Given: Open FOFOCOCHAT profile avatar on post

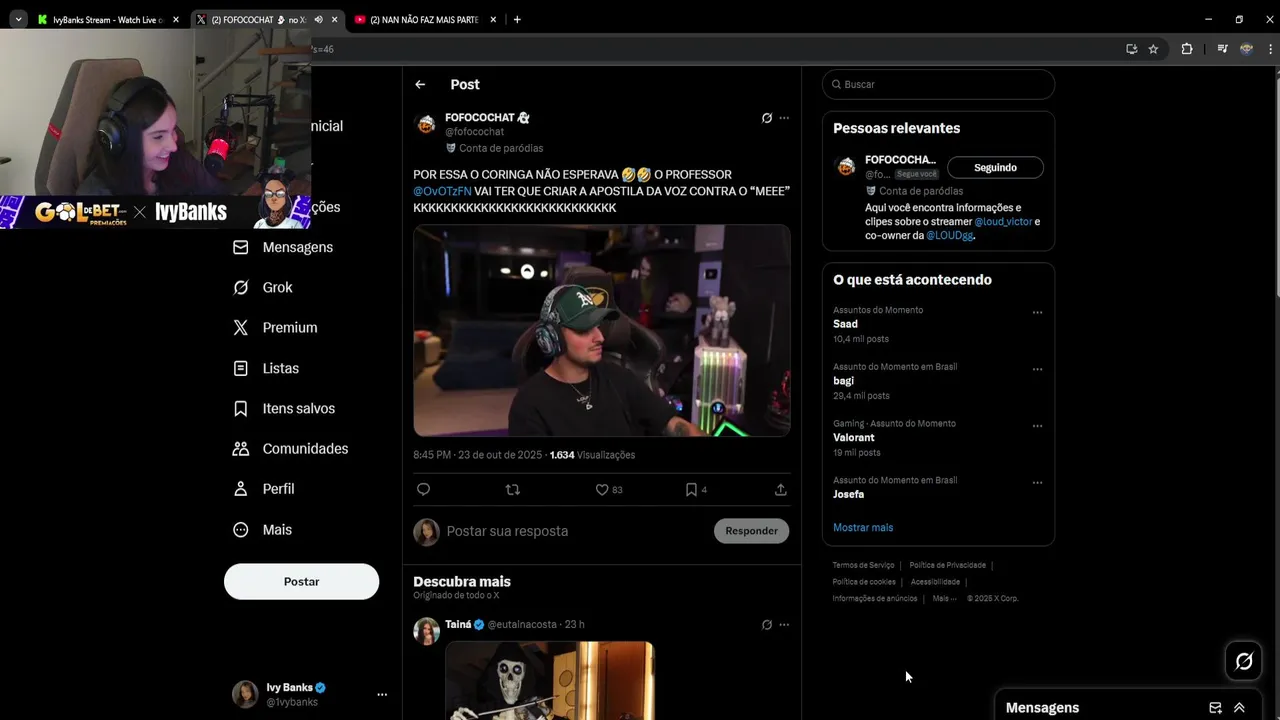Looking at the screenshot, I should pos(426,124).
